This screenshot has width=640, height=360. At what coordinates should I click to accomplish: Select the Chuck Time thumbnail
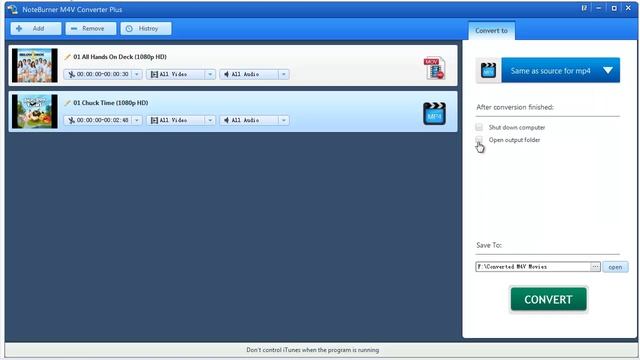point(35,111)
